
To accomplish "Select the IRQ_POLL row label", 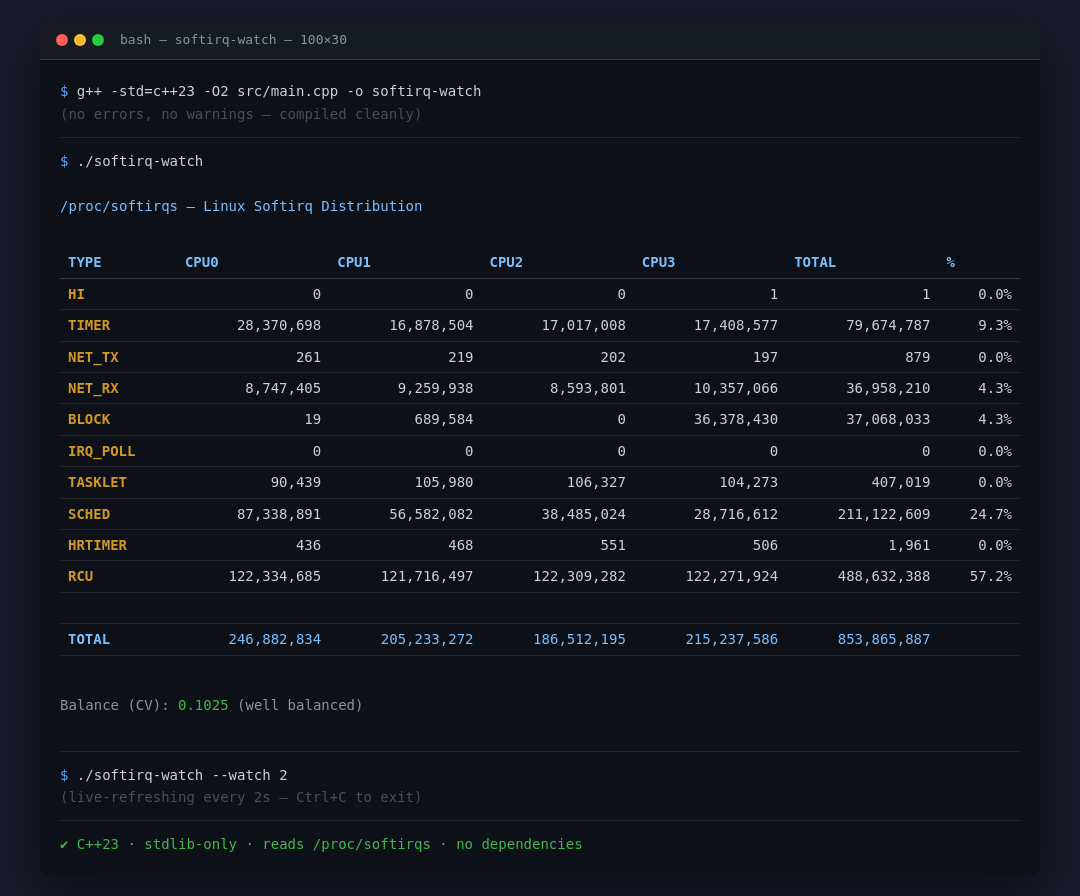I will tap(101, 451).
